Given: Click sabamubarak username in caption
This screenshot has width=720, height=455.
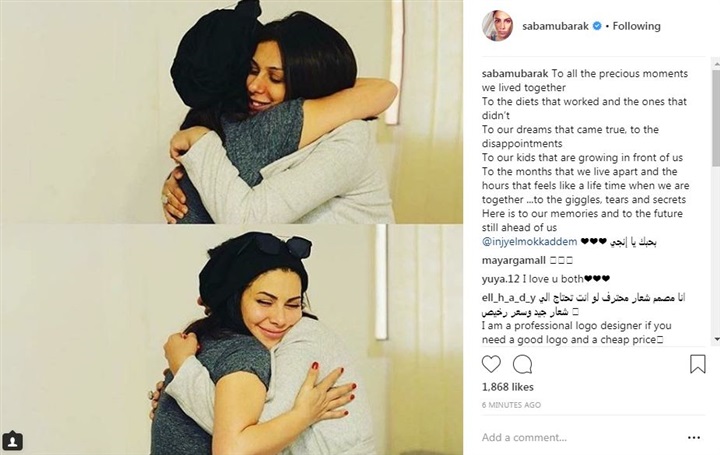Looking at the screenshot, I should (515, 73).
